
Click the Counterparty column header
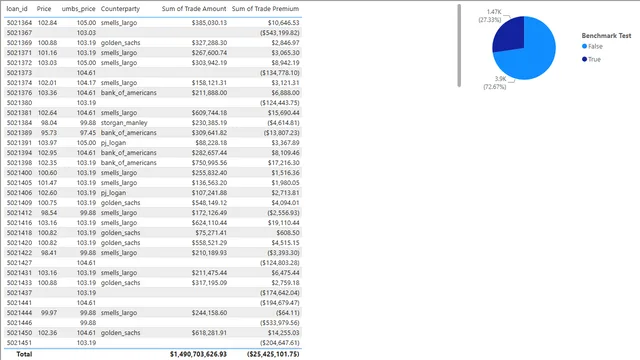pos(120,9)
